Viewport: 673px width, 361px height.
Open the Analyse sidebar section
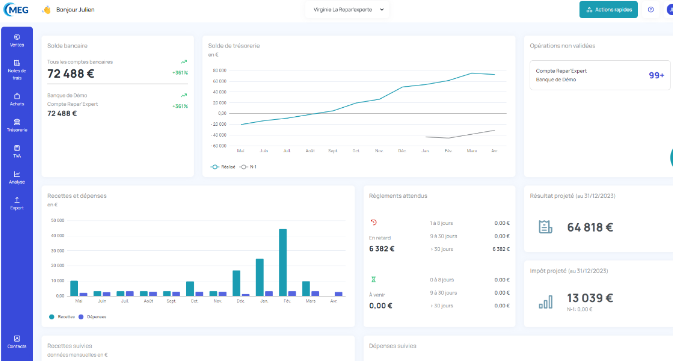[x=17, y=178]
